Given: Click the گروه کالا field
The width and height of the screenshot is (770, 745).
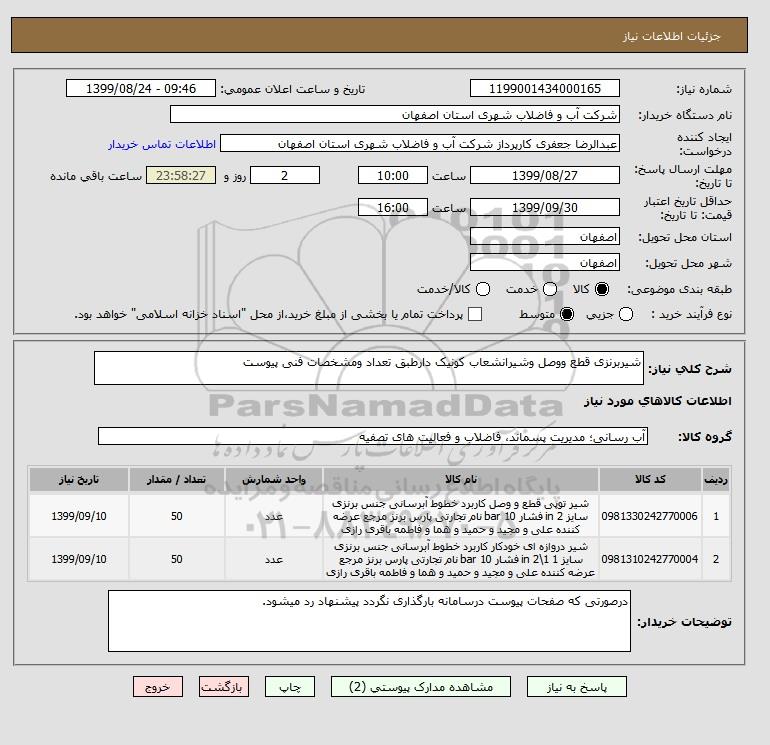Looking at the screenshot, I should 373,436.
